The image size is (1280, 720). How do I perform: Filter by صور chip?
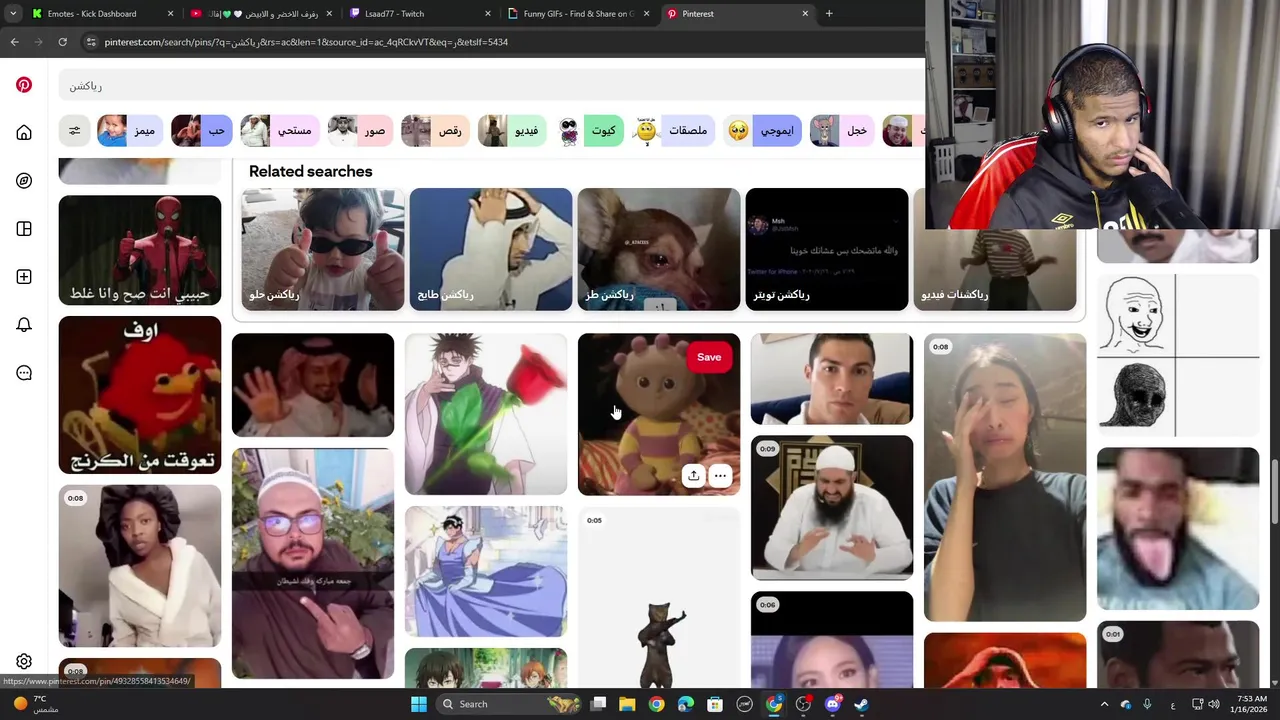point(360,131)
